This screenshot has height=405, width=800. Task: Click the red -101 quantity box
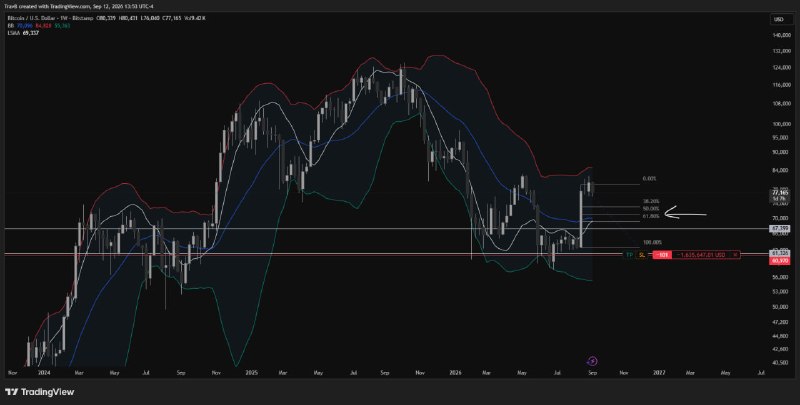pyautogui.click(x=663, y=254)
